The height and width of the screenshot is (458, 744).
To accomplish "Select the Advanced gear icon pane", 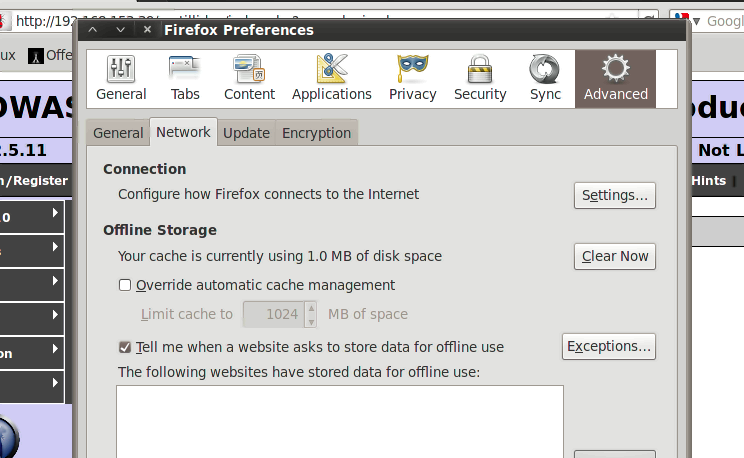I will click(x=615, y=78).
